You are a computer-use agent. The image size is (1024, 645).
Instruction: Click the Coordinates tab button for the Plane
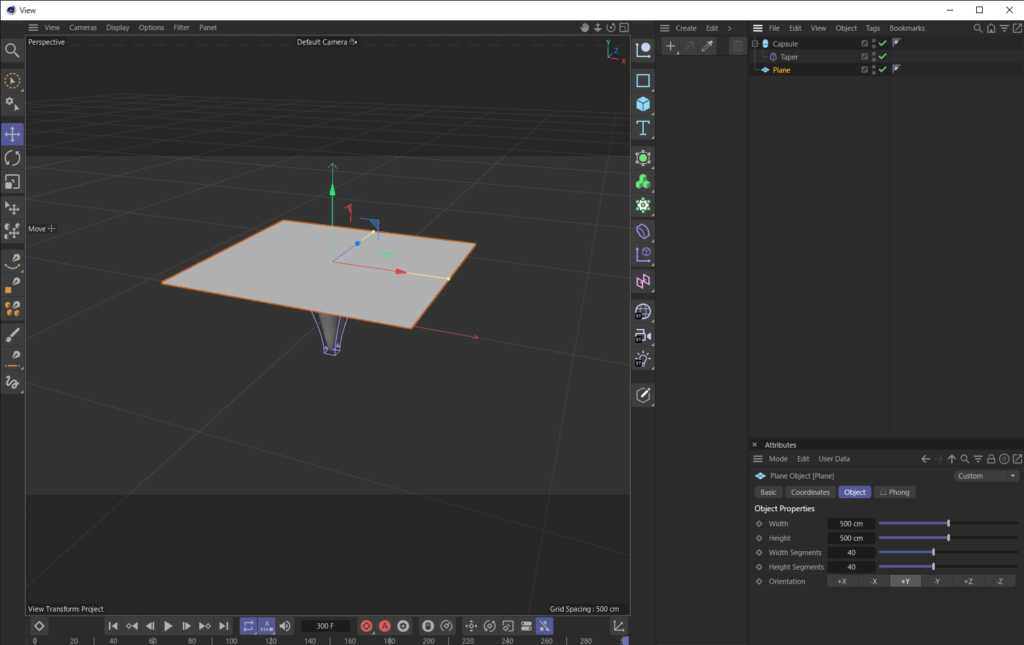(810, 491)
